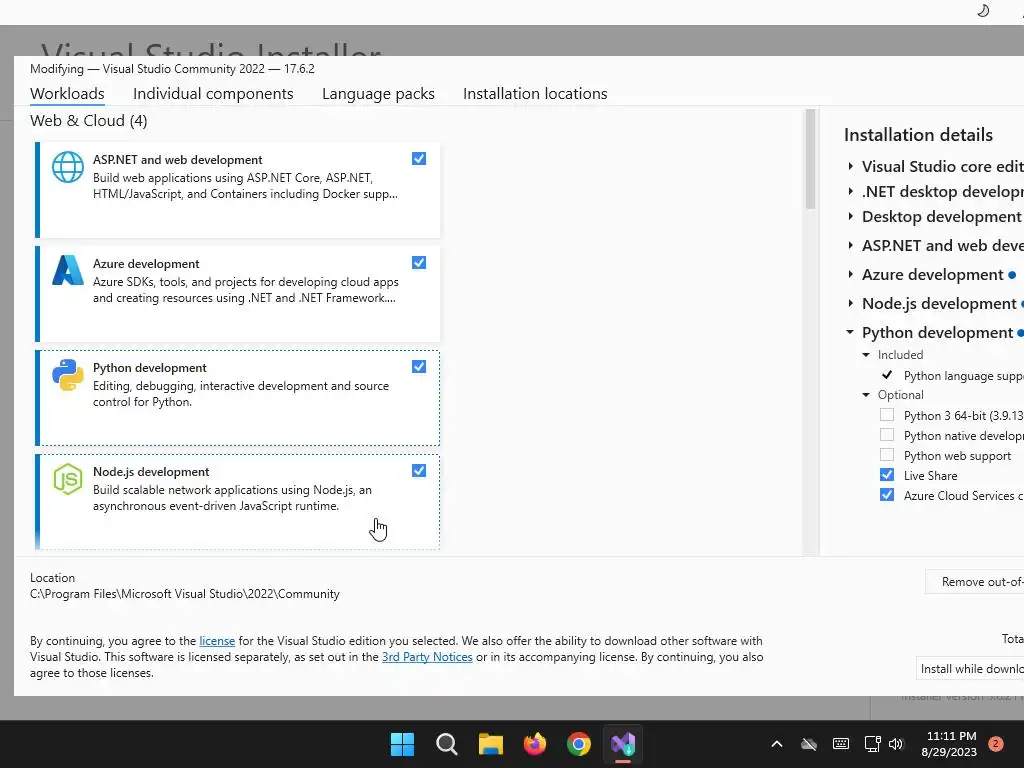The image size is (1024, 768).
Task: Collapse the Optional section
Action: tap(866, 394)
